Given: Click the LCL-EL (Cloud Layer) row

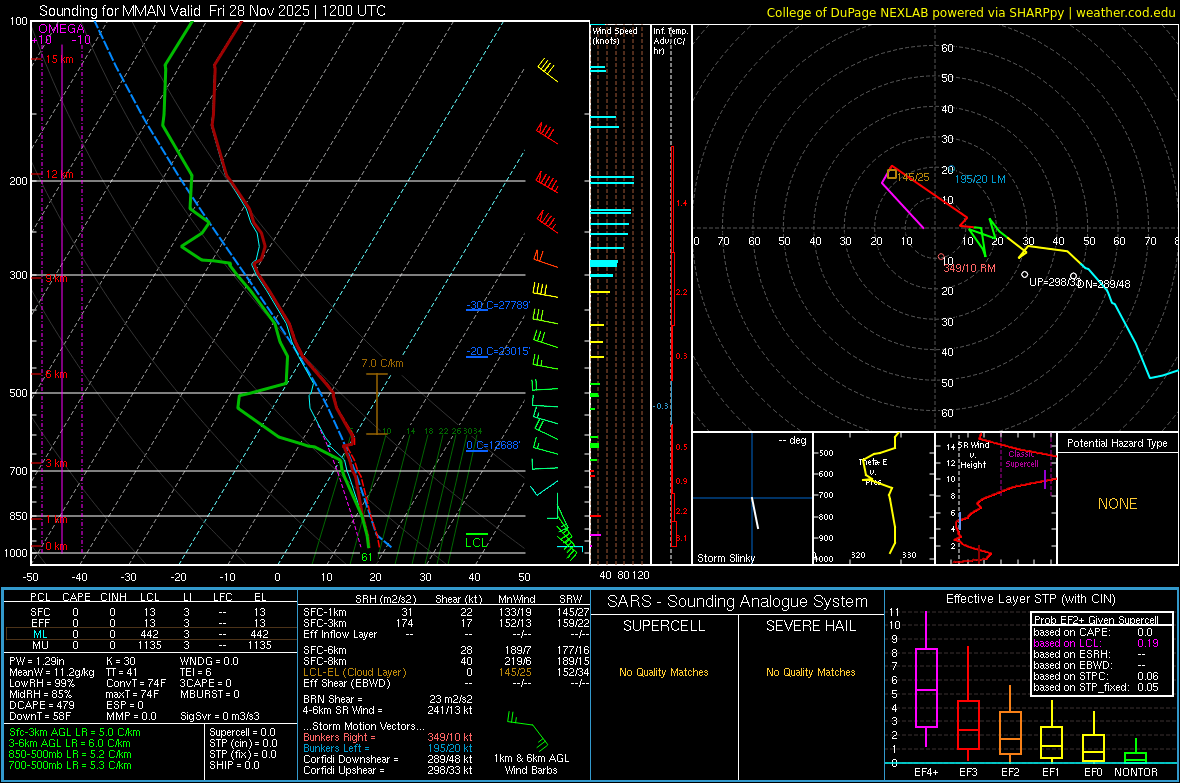Looking at the screenshot, I should 446,672.
